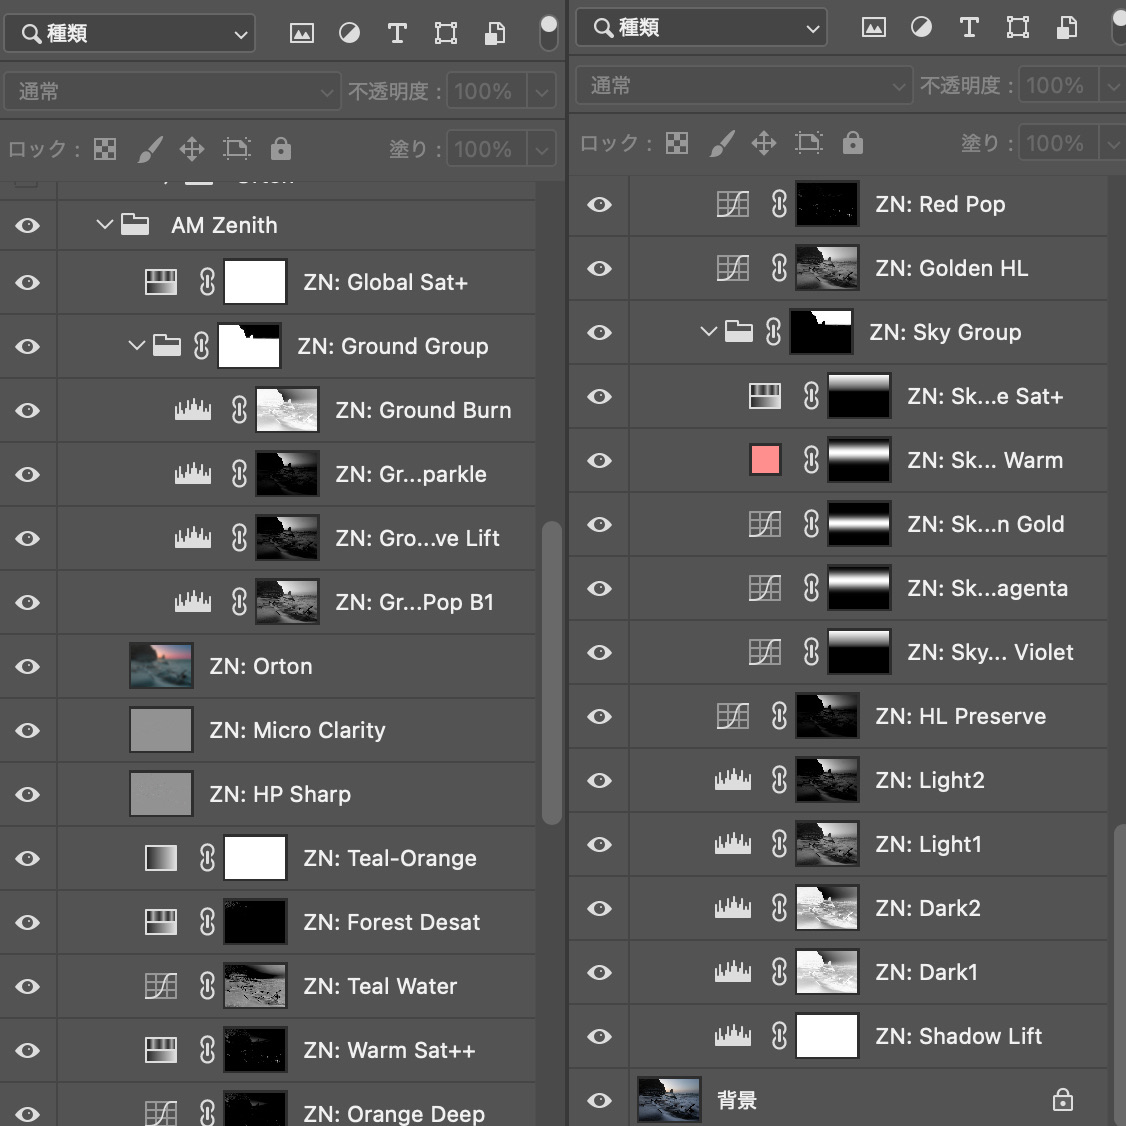Click the type layer filter icon, right panel
1126x1126 pixels.
pyautogui.click(x=969, y=27)
